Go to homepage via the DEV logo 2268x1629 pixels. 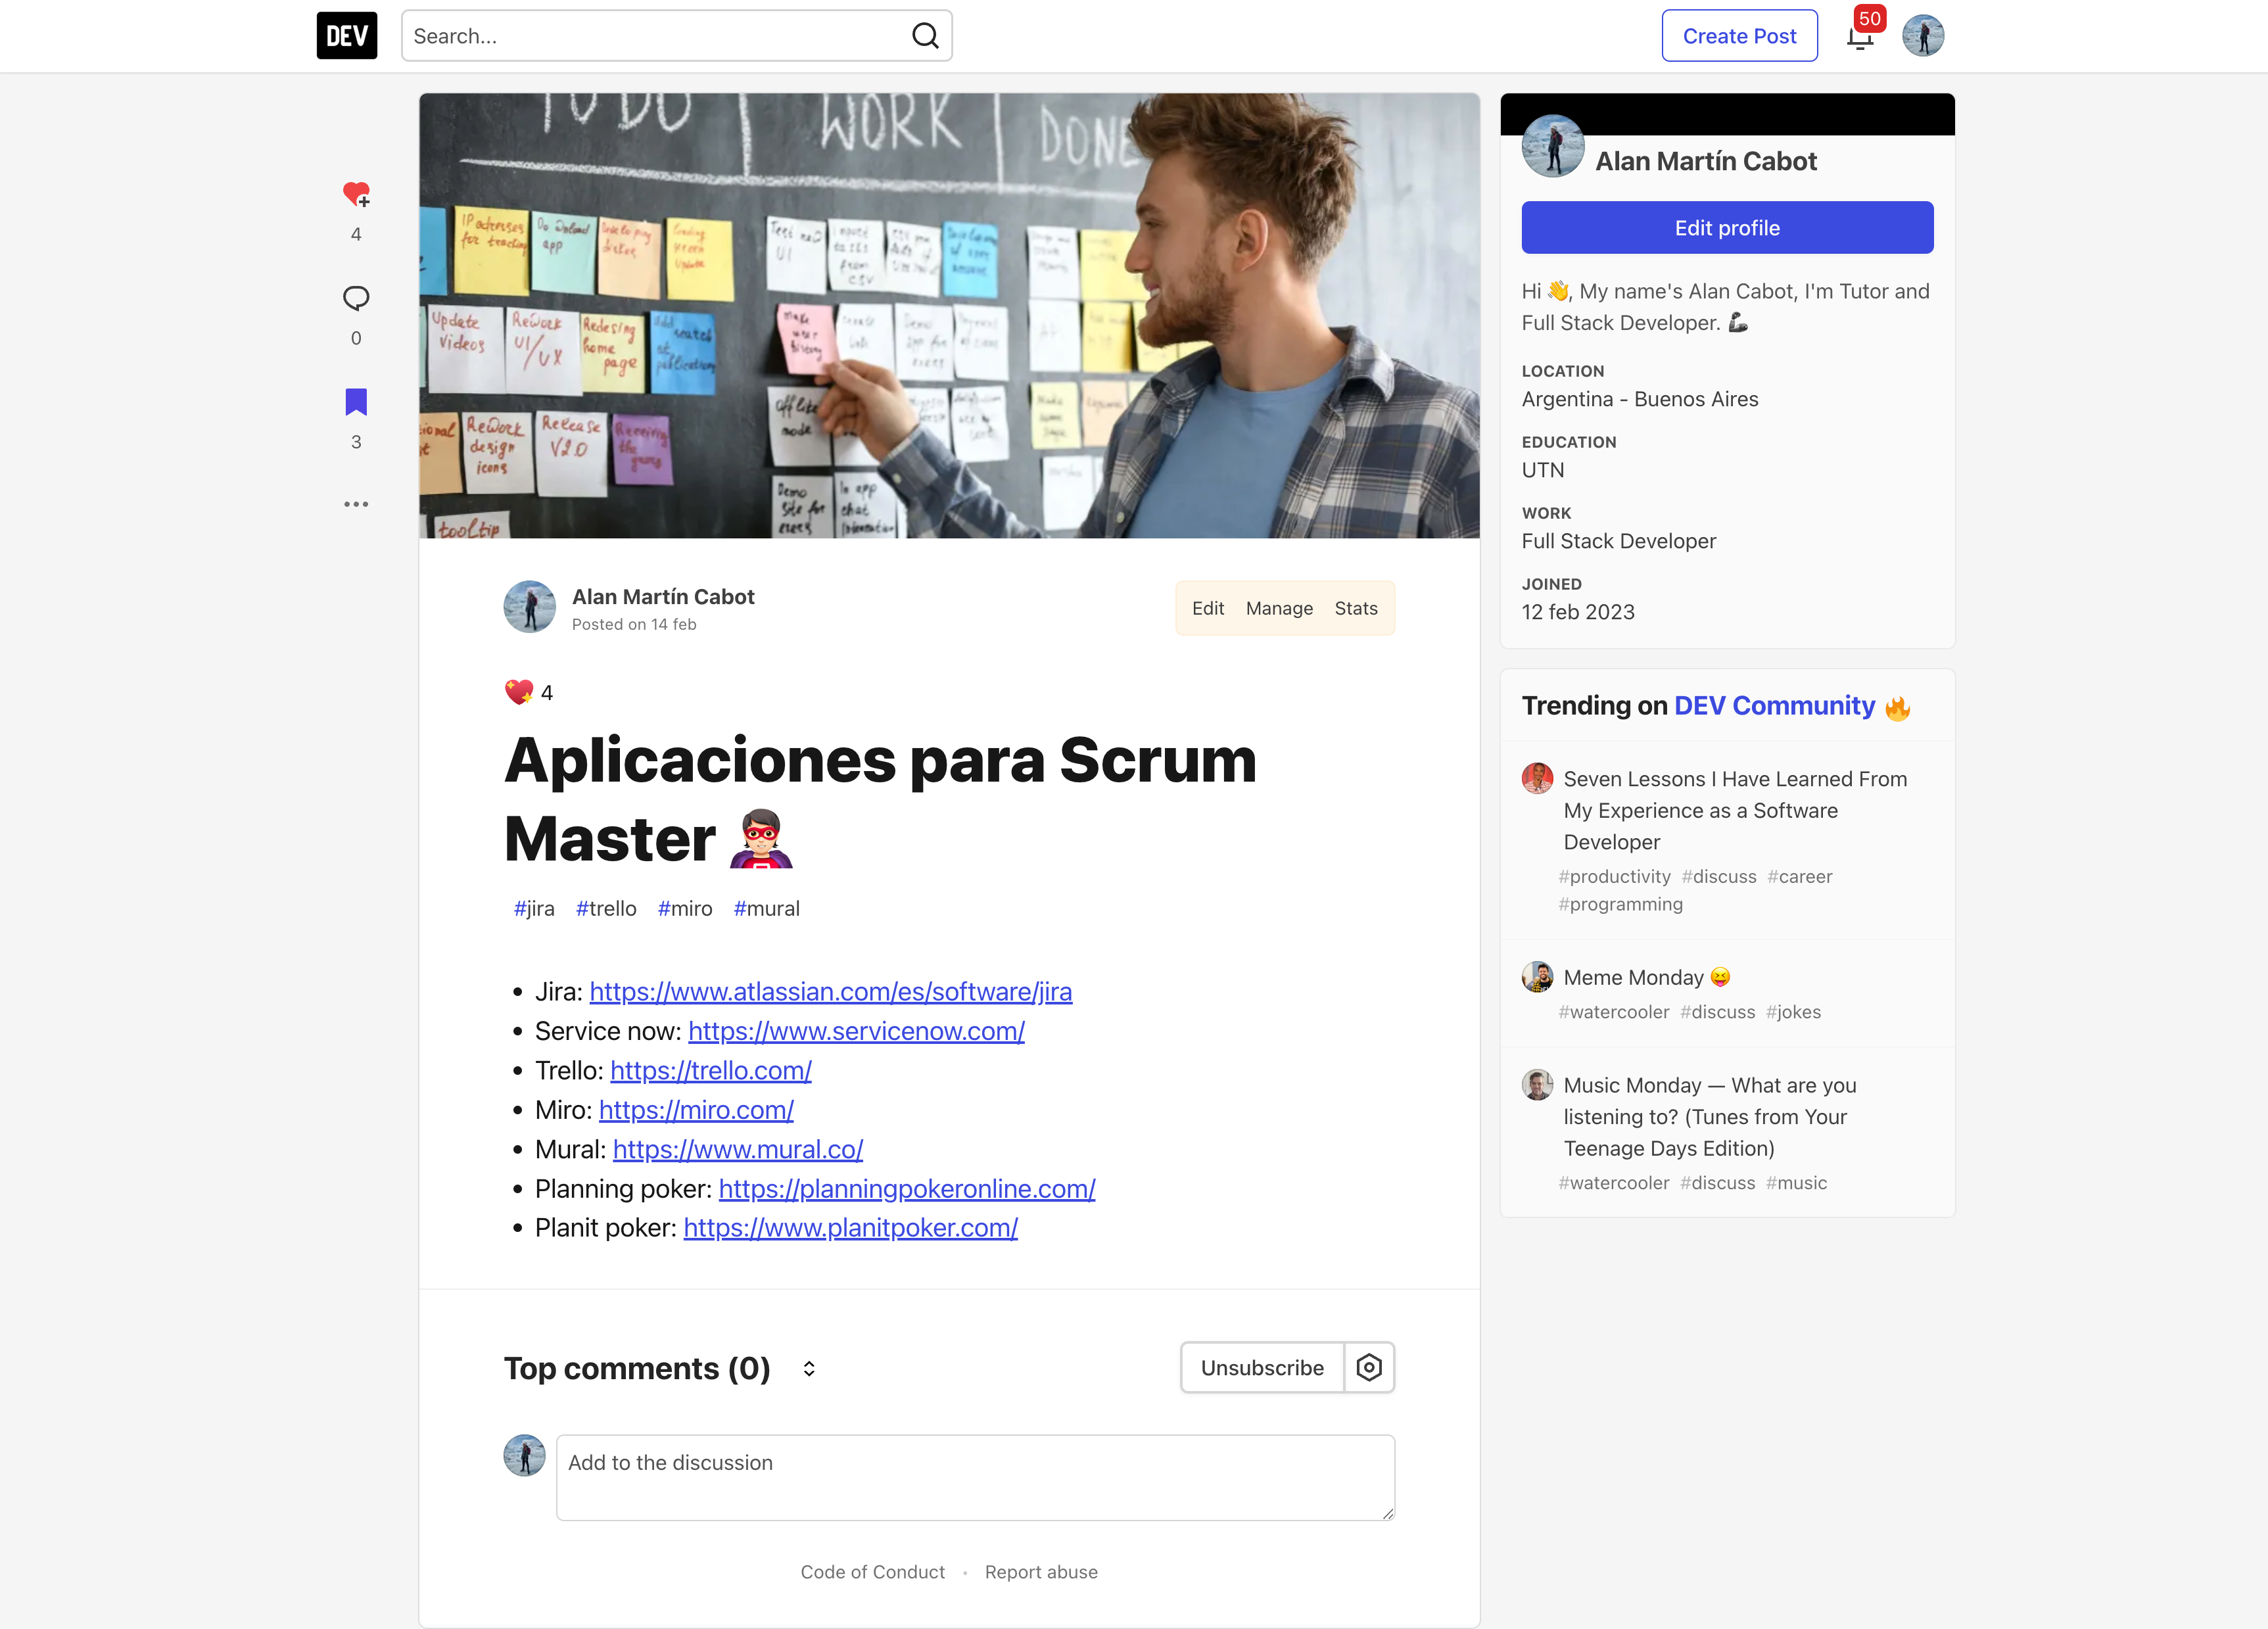pos(346,35)
